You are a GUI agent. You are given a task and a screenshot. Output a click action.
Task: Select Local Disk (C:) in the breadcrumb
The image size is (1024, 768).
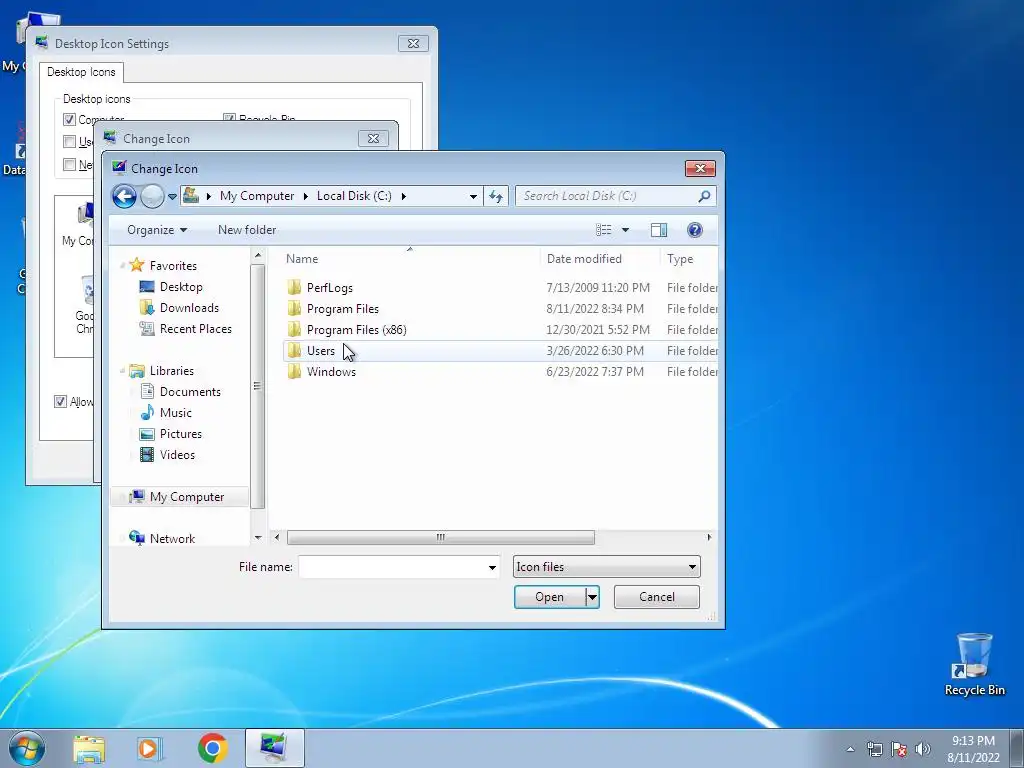click(x=354, y=196)
